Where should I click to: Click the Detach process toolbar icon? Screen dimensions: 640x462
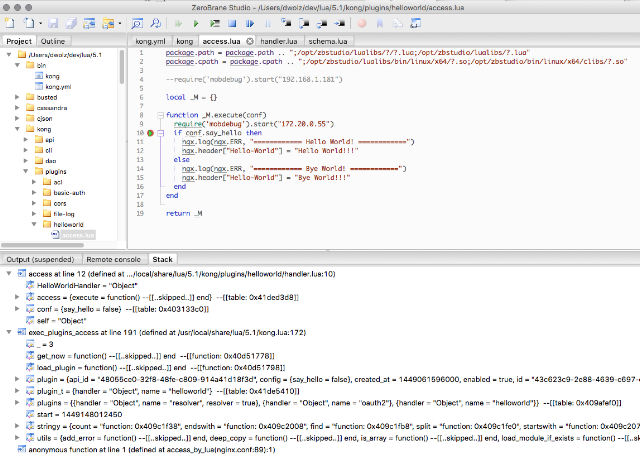tap(250, 23)
